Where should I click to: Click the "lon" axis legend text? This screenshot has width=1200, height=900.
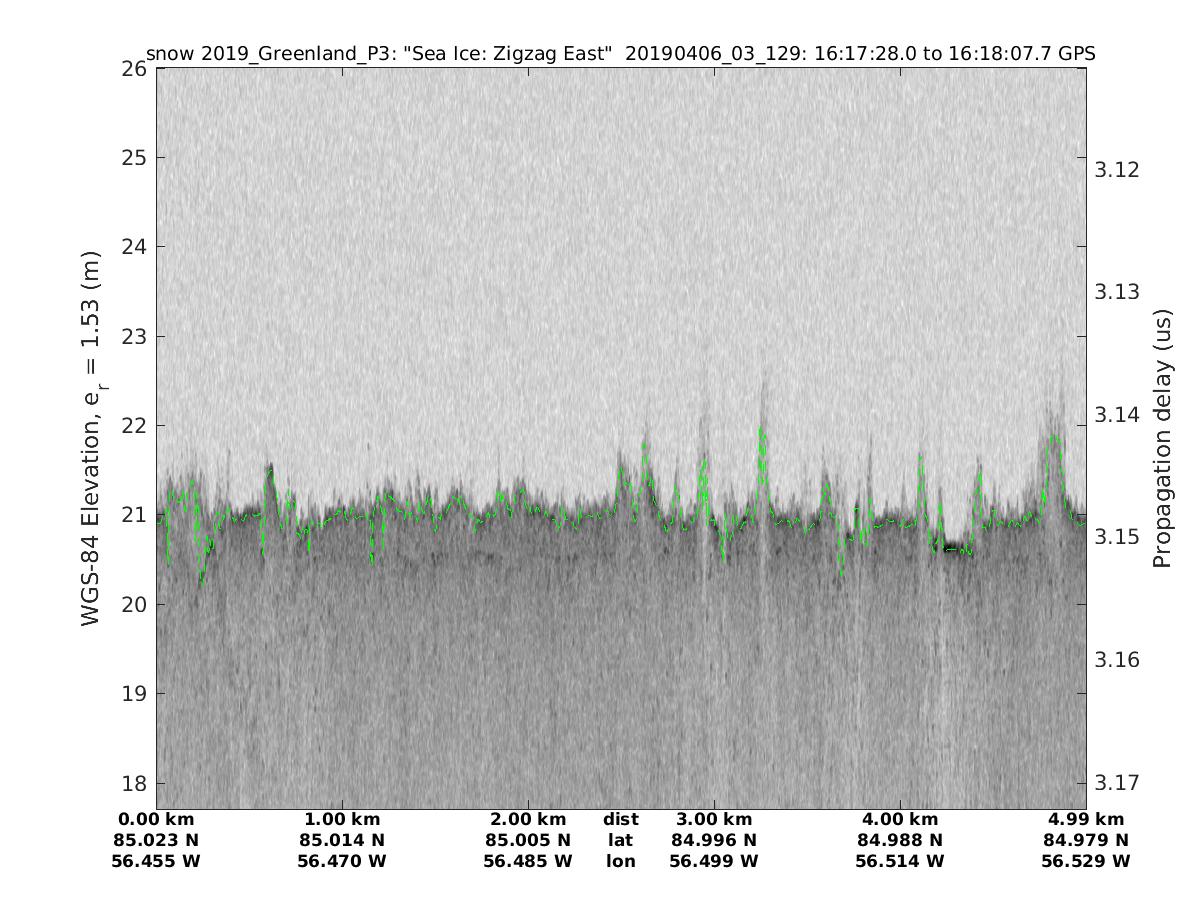pos(621,861)
